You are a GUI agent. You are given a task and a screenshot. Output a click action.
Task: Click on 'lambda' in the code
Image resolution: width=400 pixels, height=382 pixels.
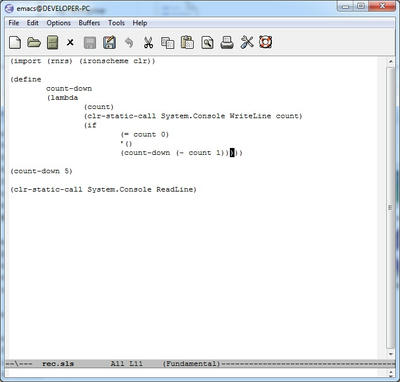64,98
